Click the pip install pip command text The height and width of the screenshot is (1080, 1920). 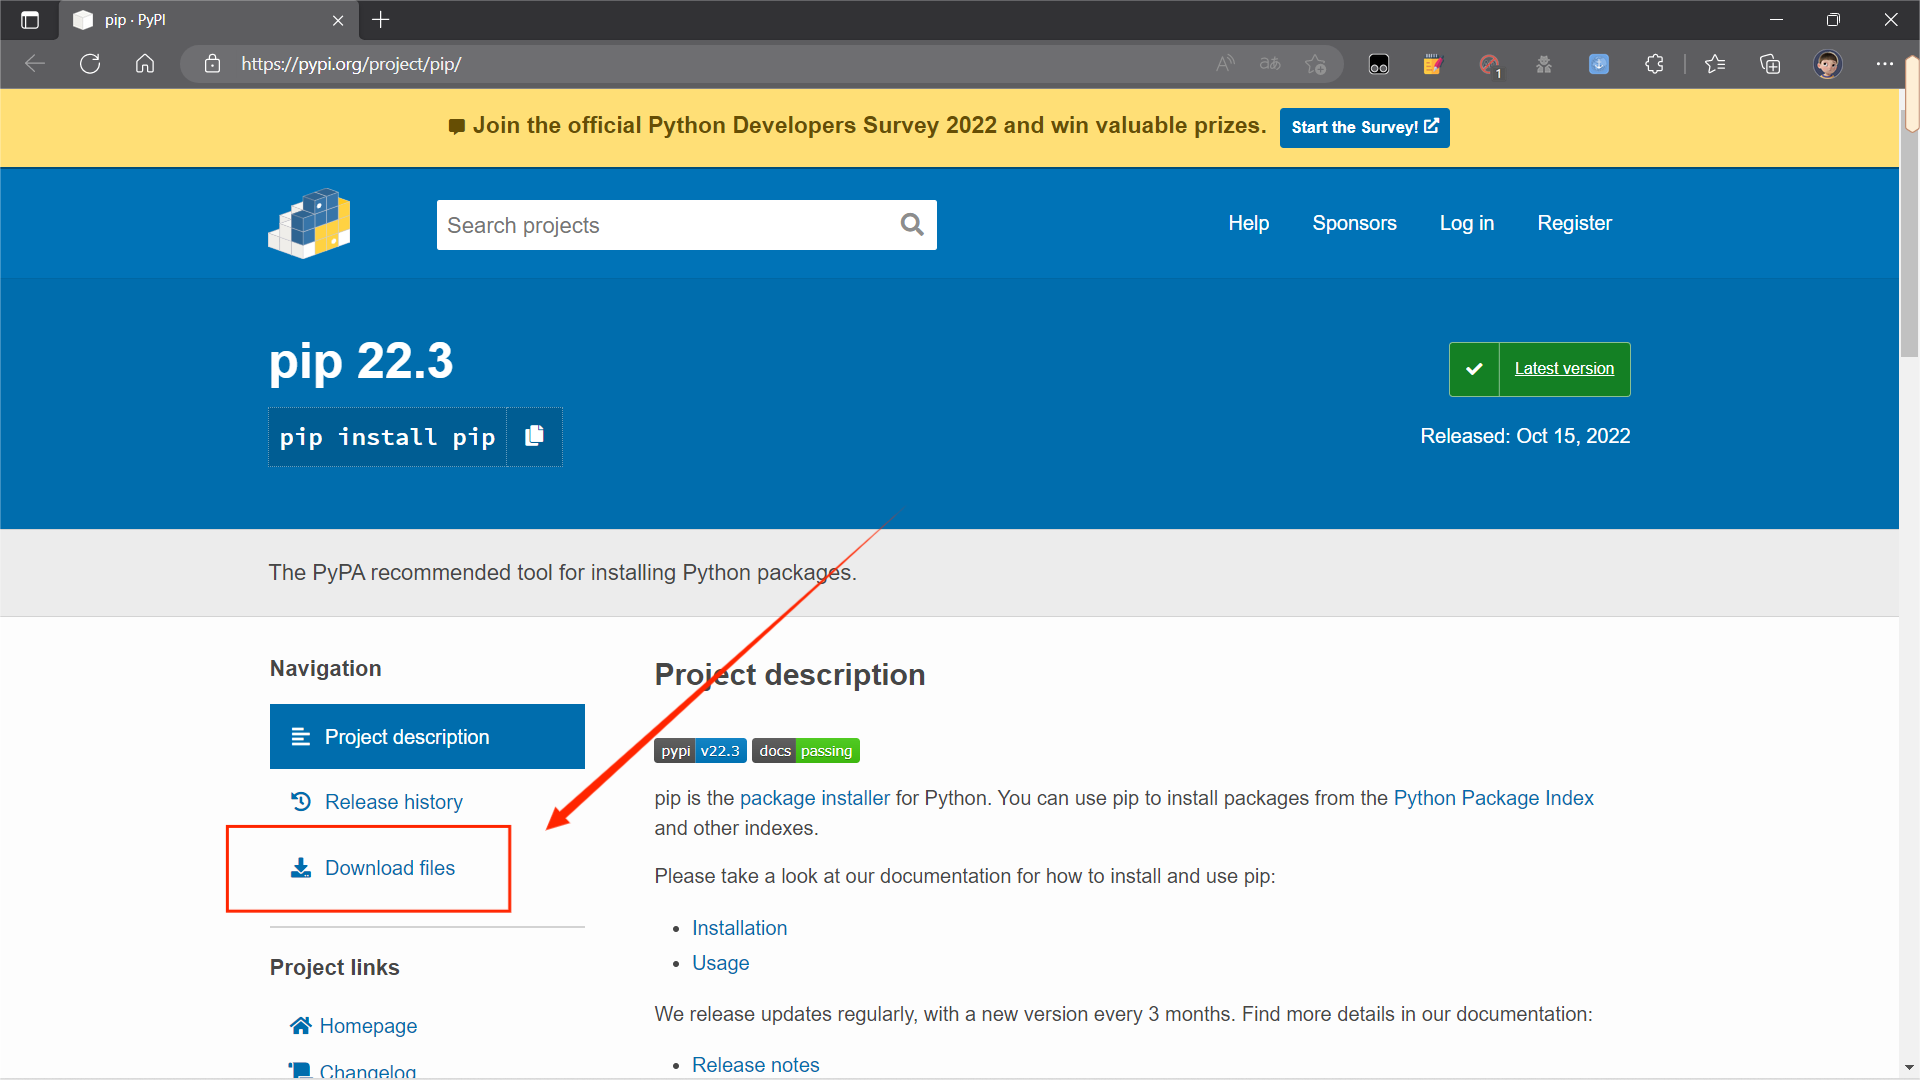(387, 437)
